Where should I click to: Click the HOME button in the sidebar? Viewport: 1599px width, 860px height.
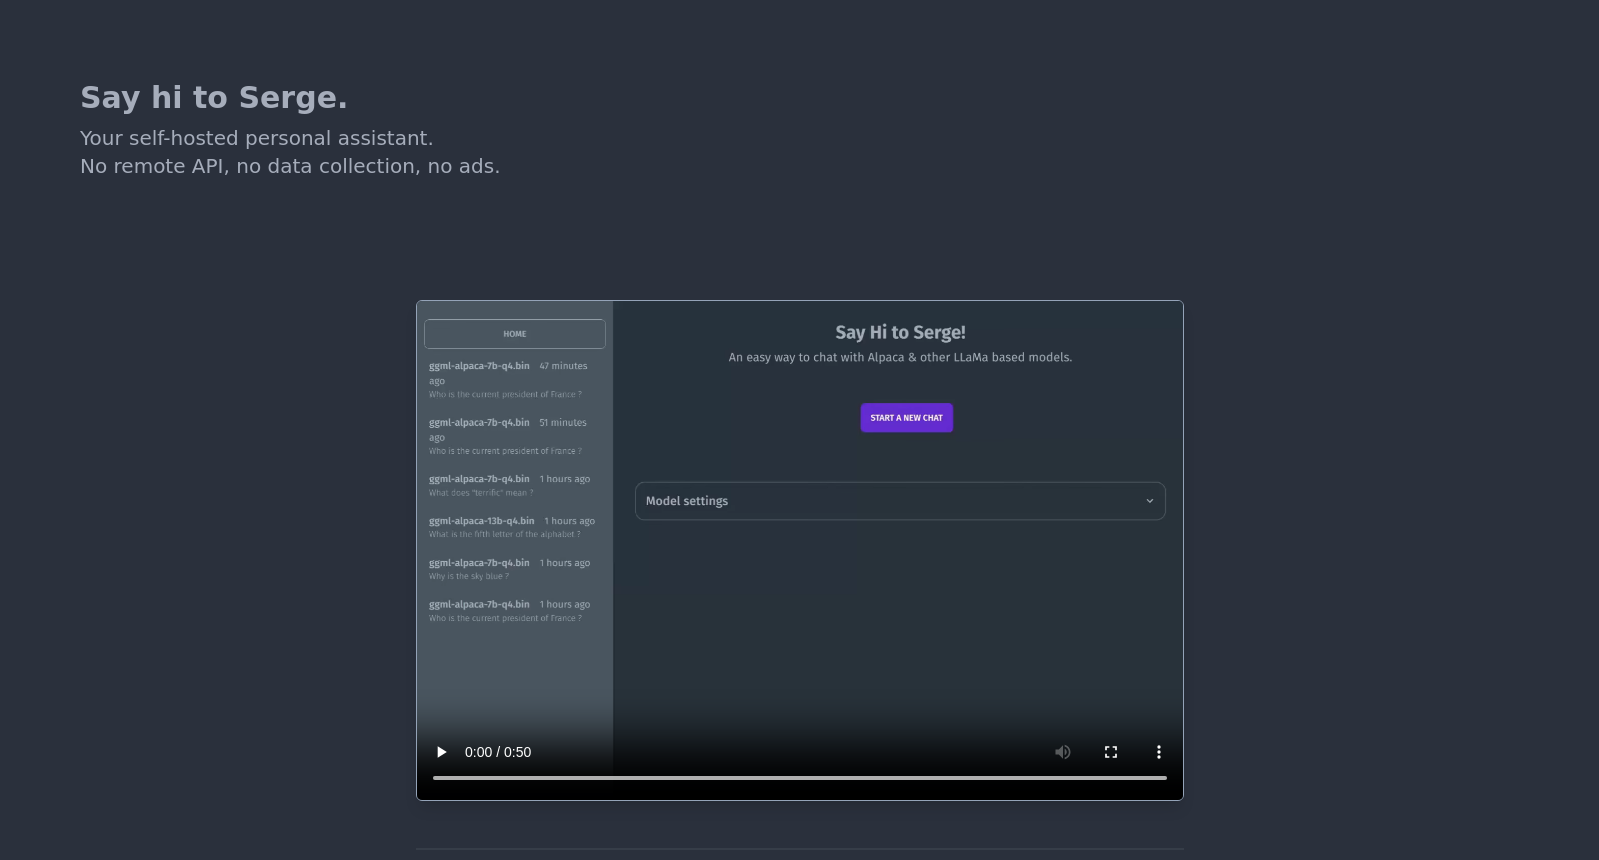click(515, 334)
